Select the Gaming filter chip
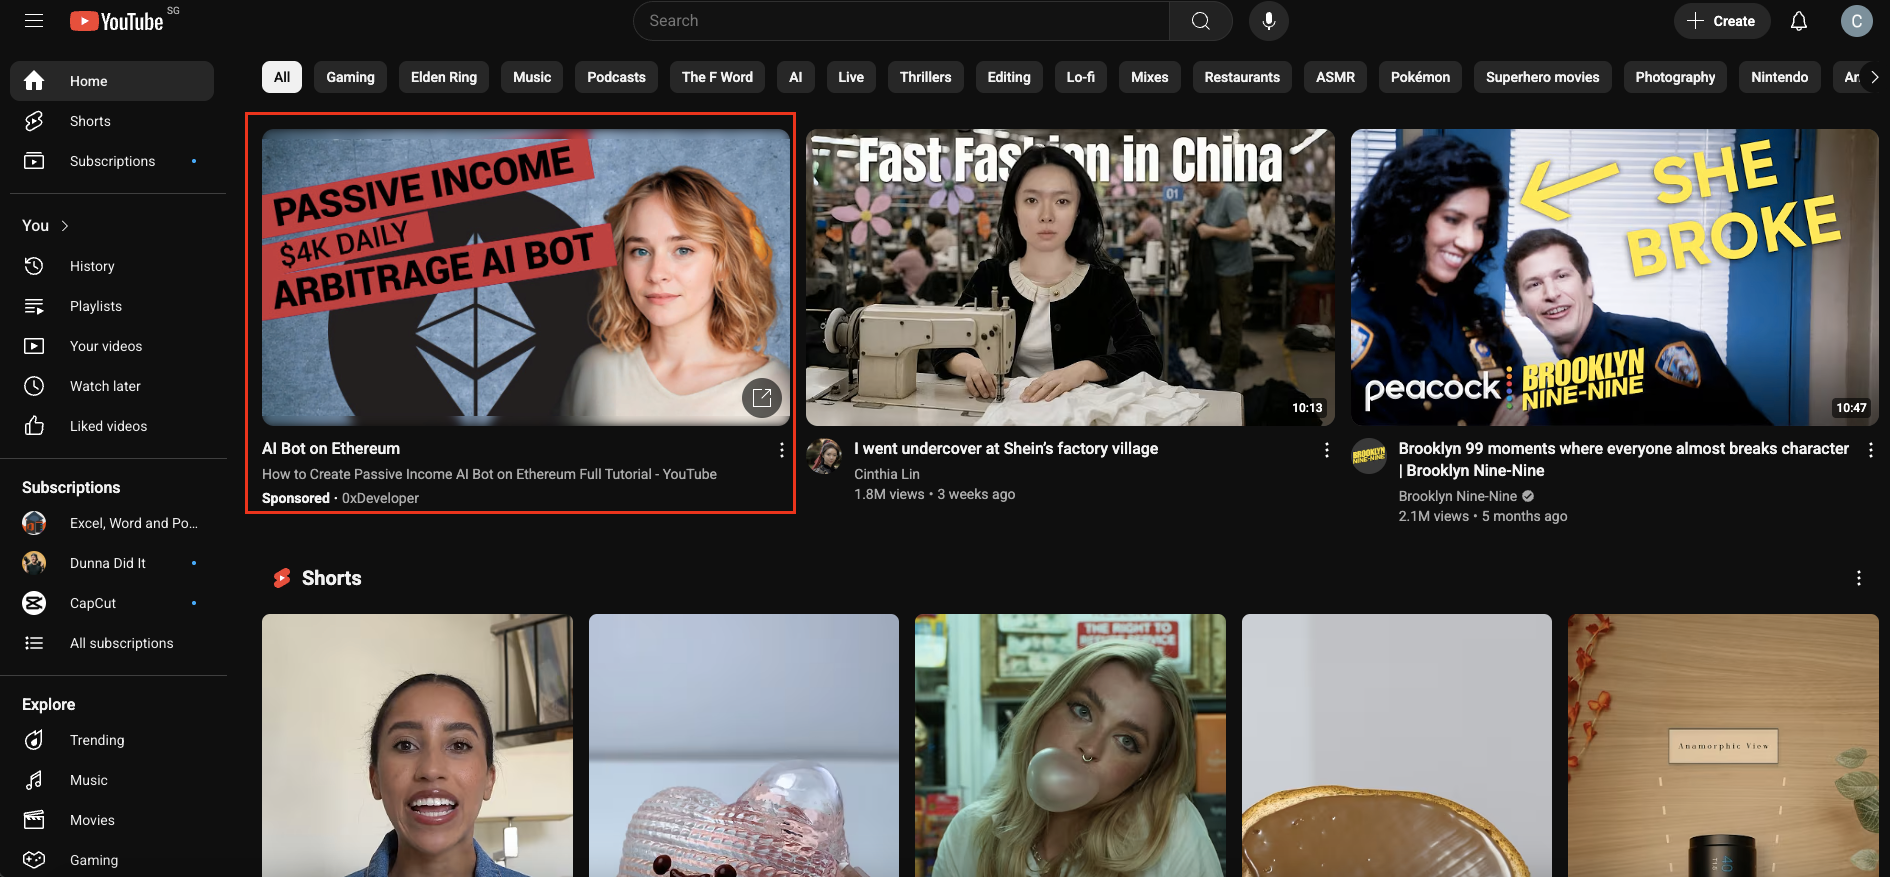This screenshot has width=1890, height=877. click(350, 77)
